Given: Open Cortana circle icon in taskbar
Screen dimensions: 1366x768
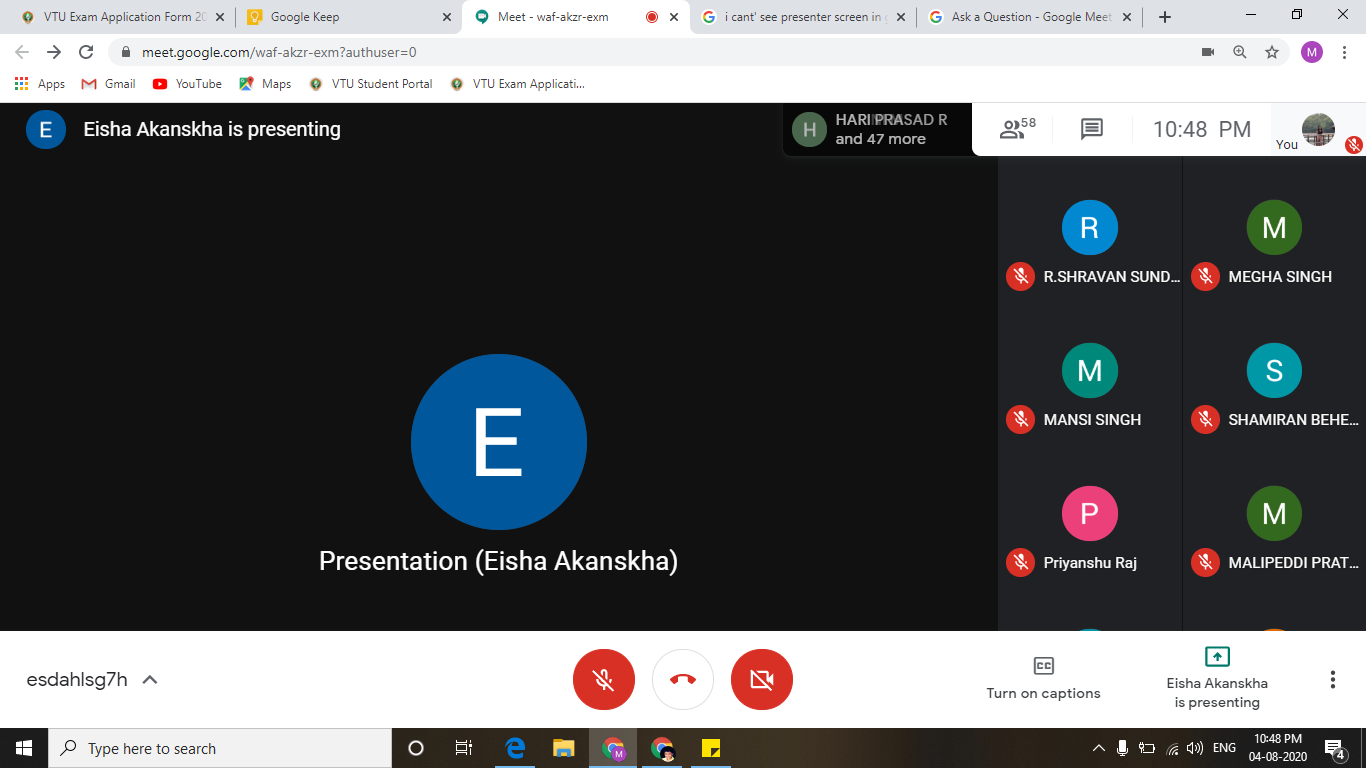Looking at the screenshot, I should click(x=416, y=748).
